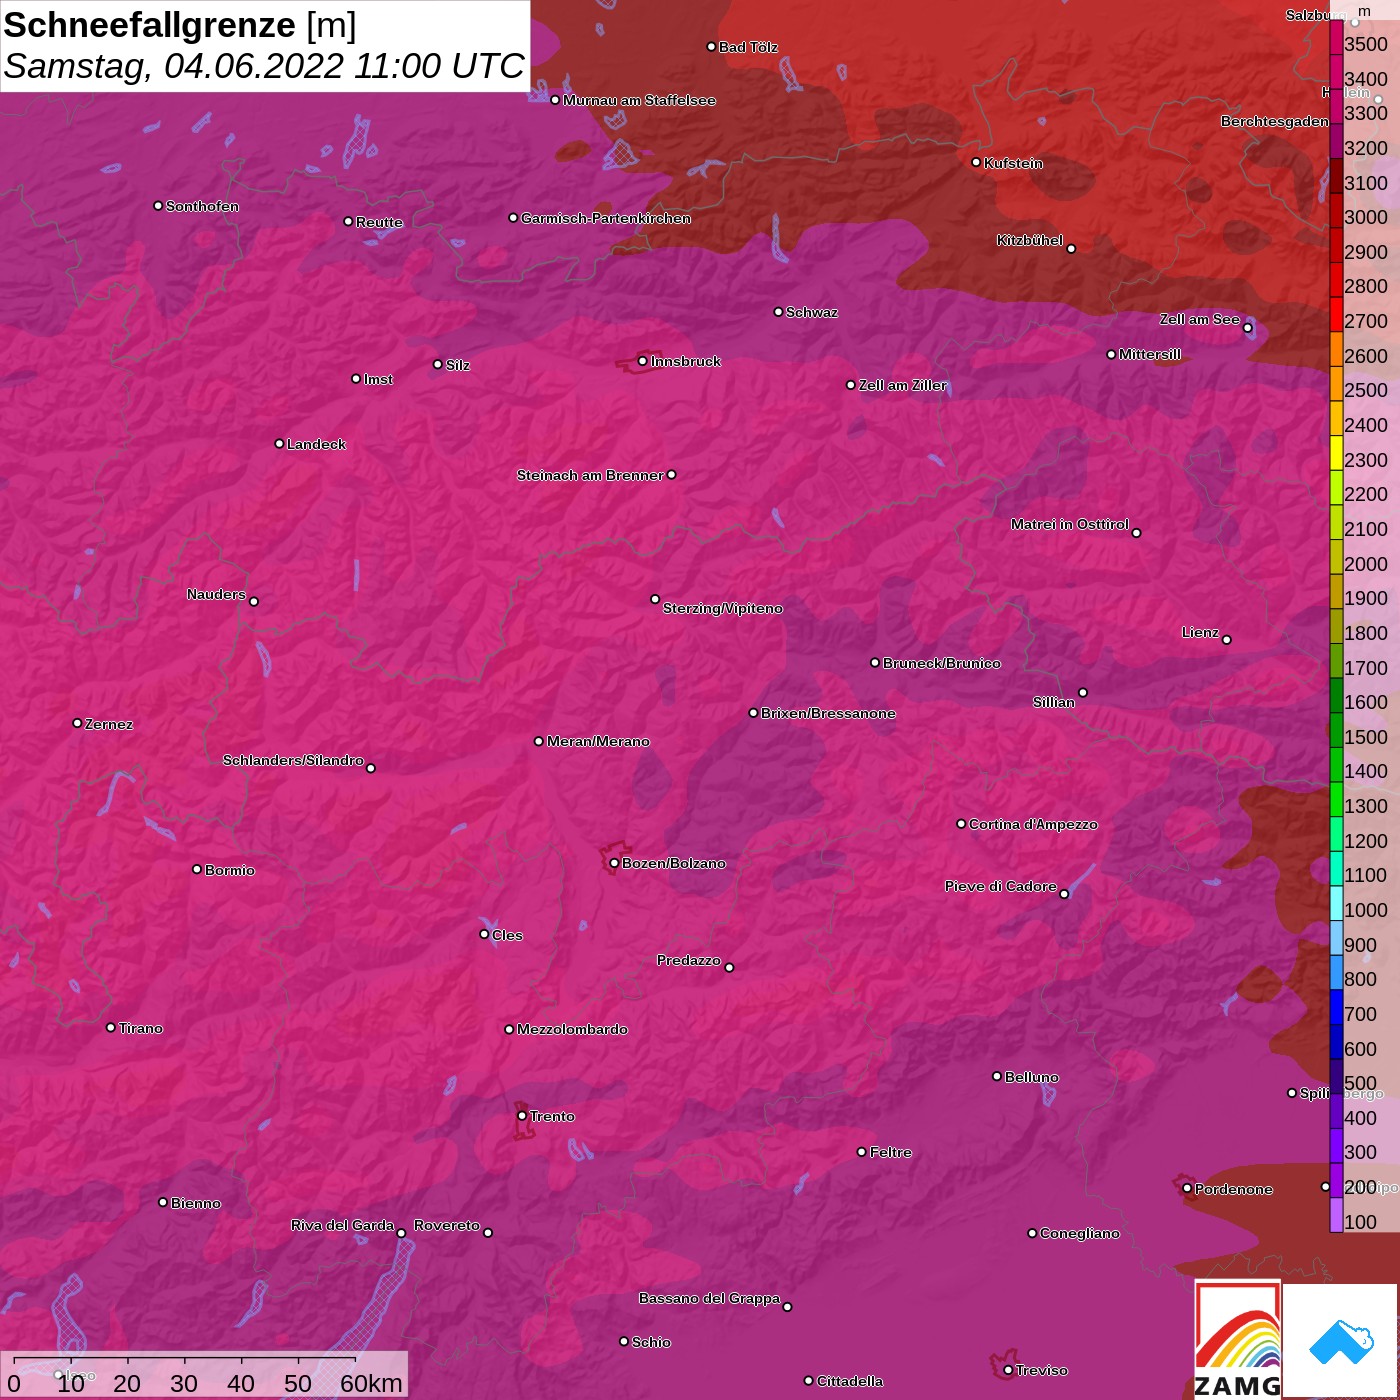Click the Reutte label
This screenshot has width=1400, height=1400.
tap(379, 222)
